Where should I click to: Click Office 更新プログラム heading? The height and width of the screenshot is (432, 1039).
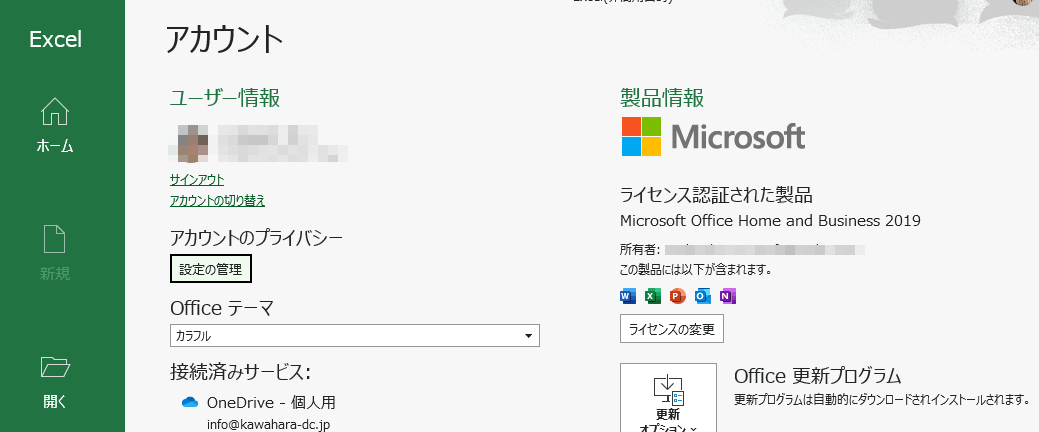click(818, 376)
